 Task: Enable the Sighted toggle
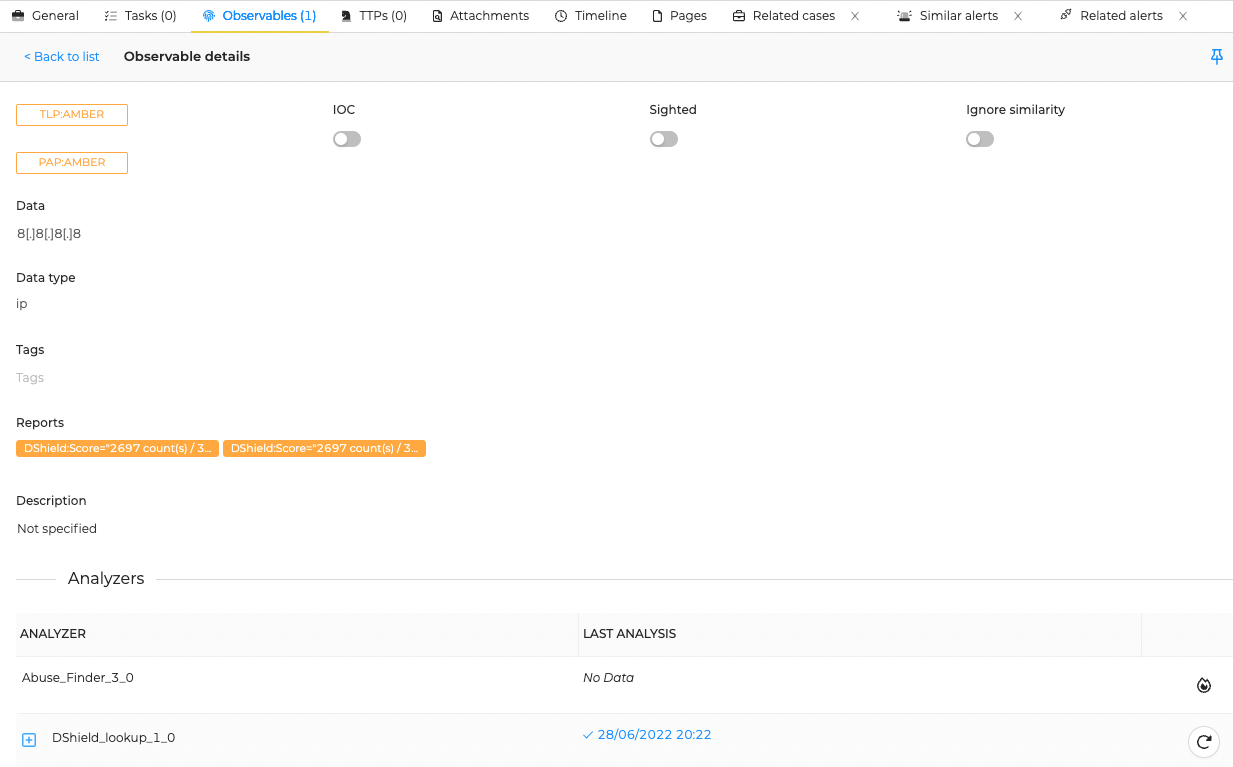663,139
